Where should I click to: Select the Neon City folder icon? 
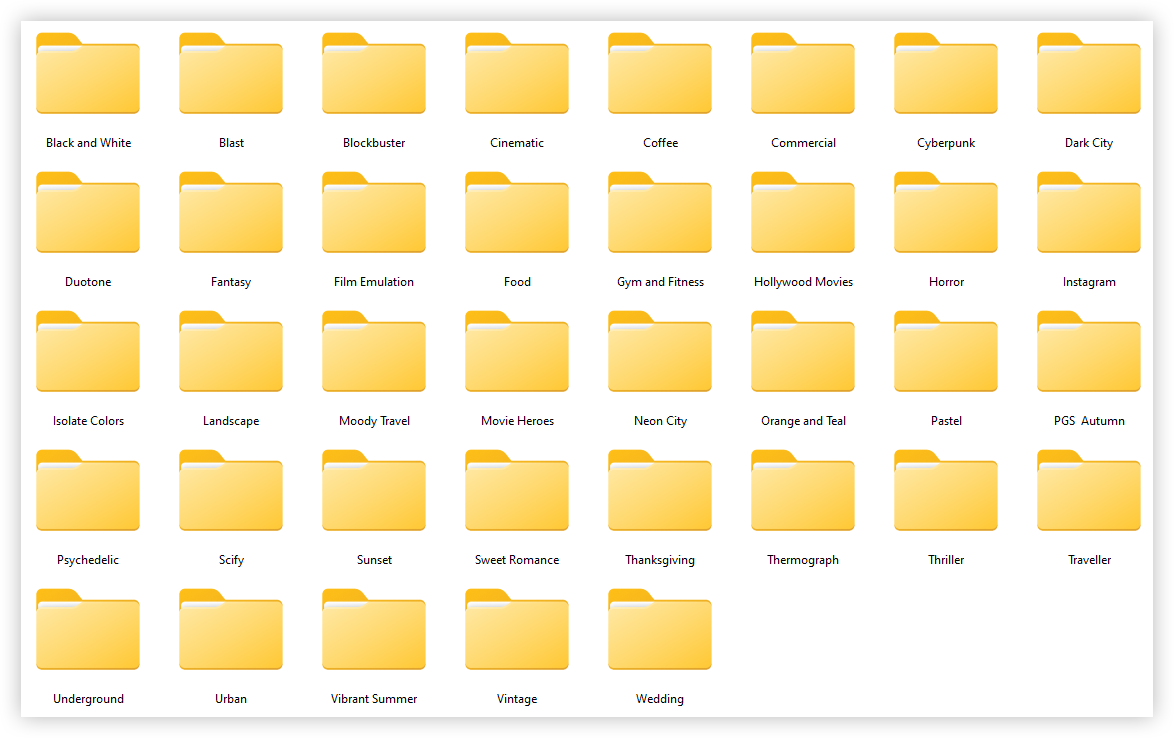(x=660, y=352)
